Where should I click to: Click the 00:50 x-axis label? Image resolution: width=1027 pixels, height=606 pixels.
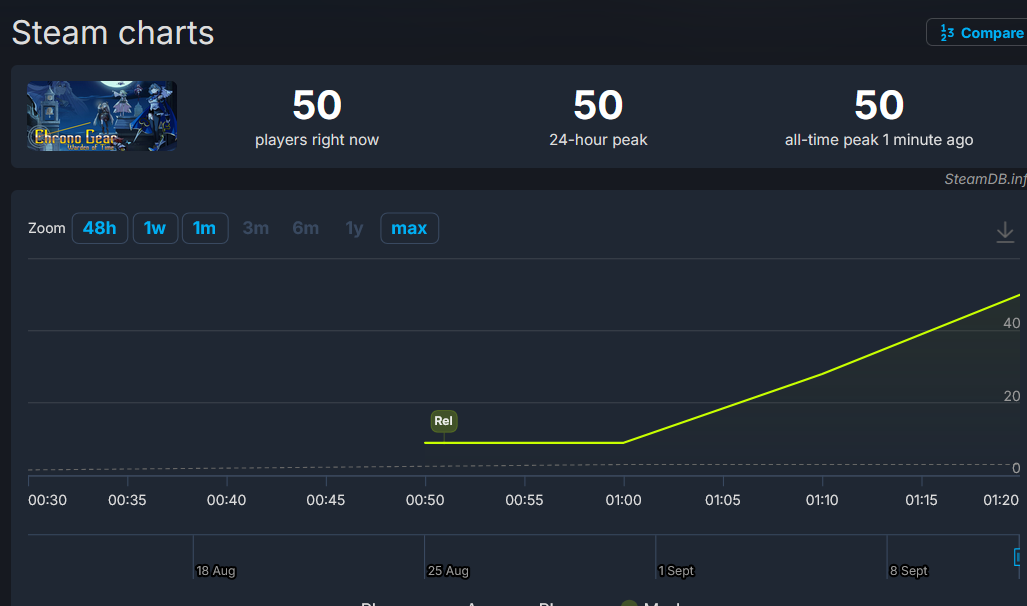(425, 500)
